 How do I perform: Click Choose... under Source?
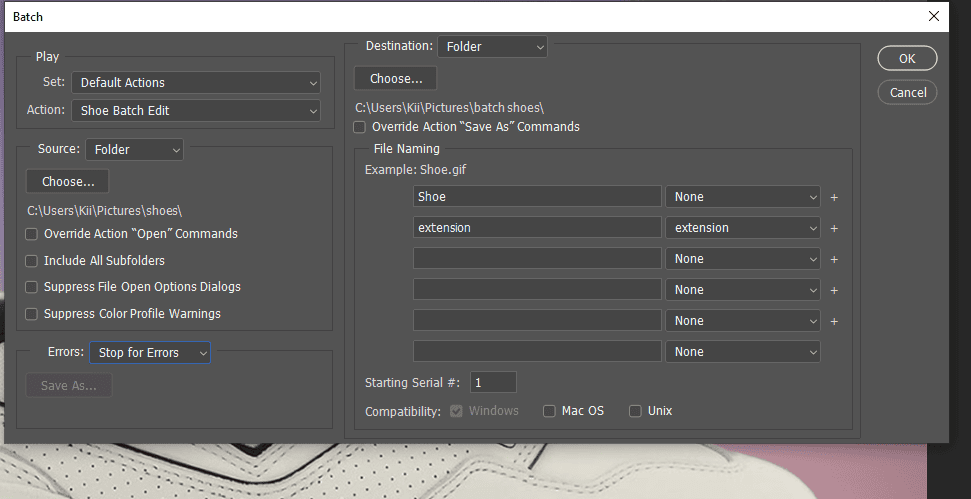(67, 181)
